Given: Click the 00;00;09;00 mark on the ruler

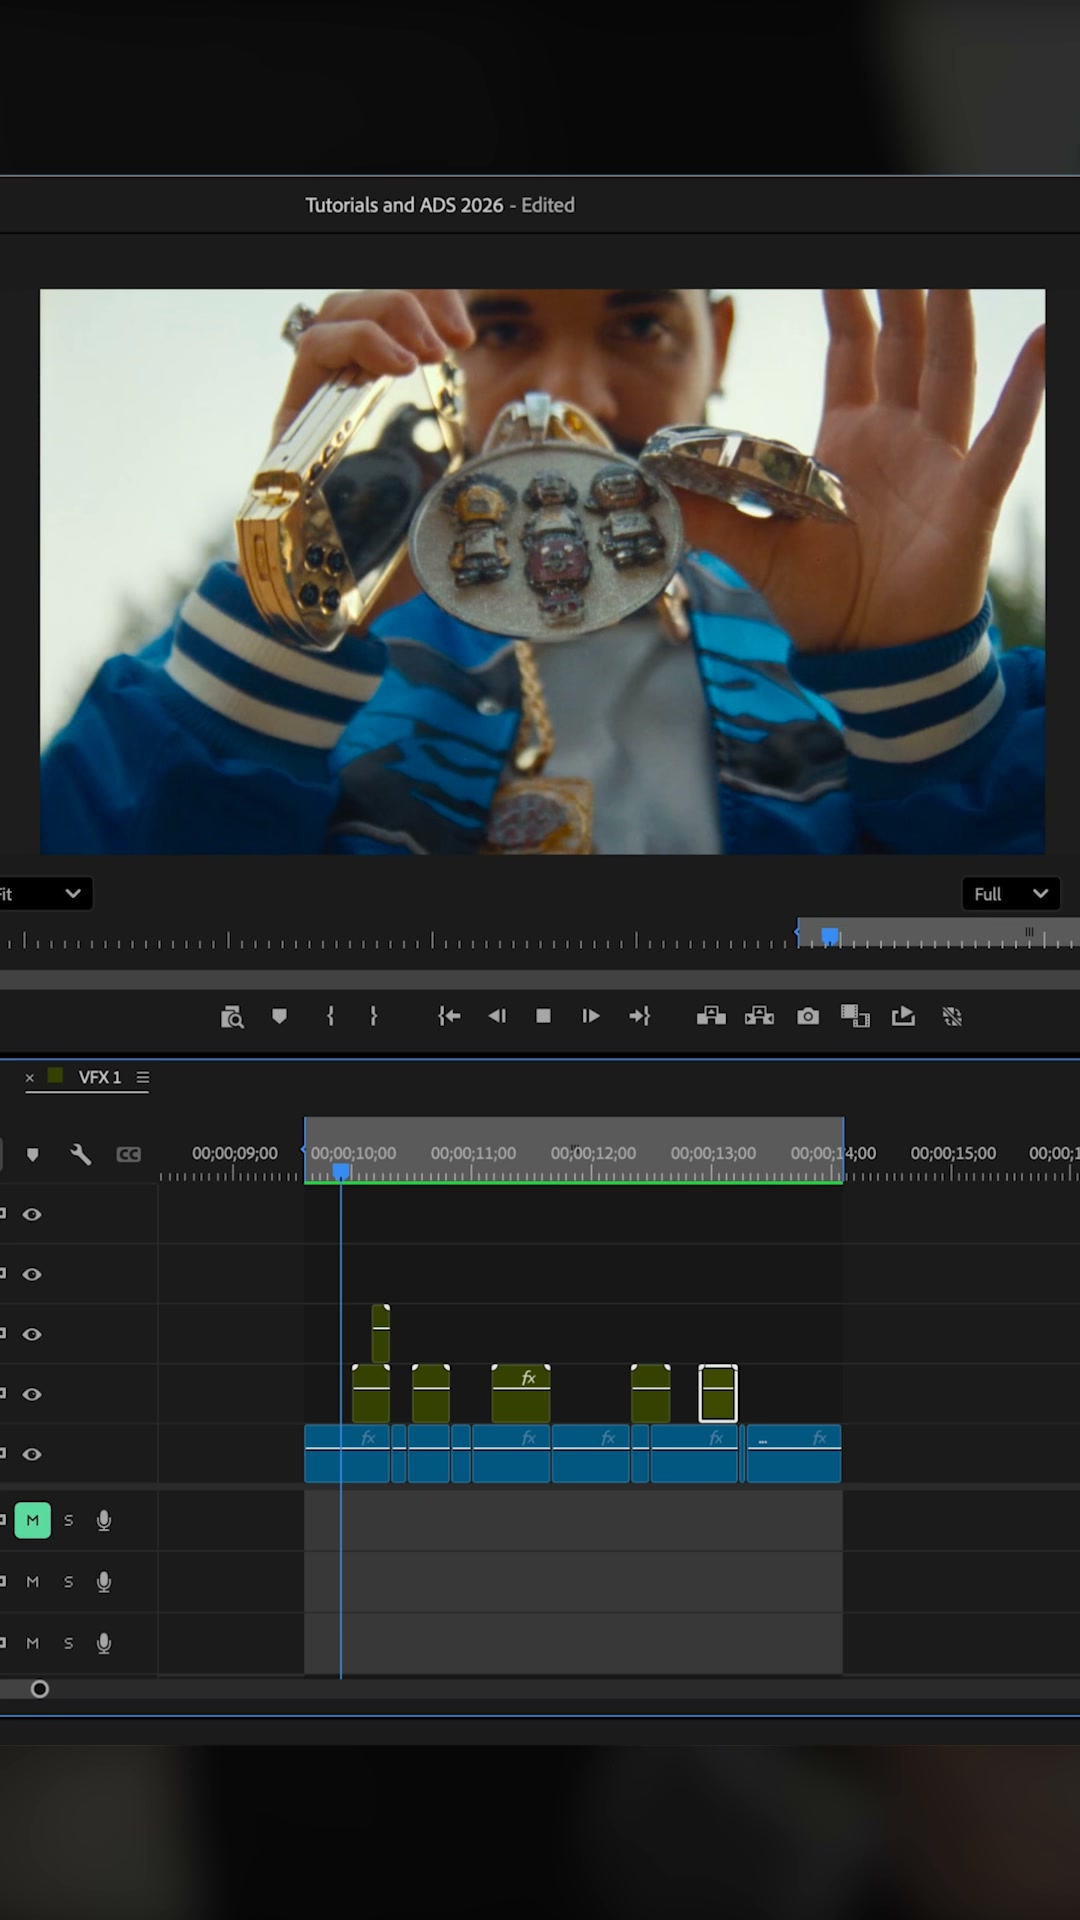Looking at the screenshot, I should tap(235, 1153).
